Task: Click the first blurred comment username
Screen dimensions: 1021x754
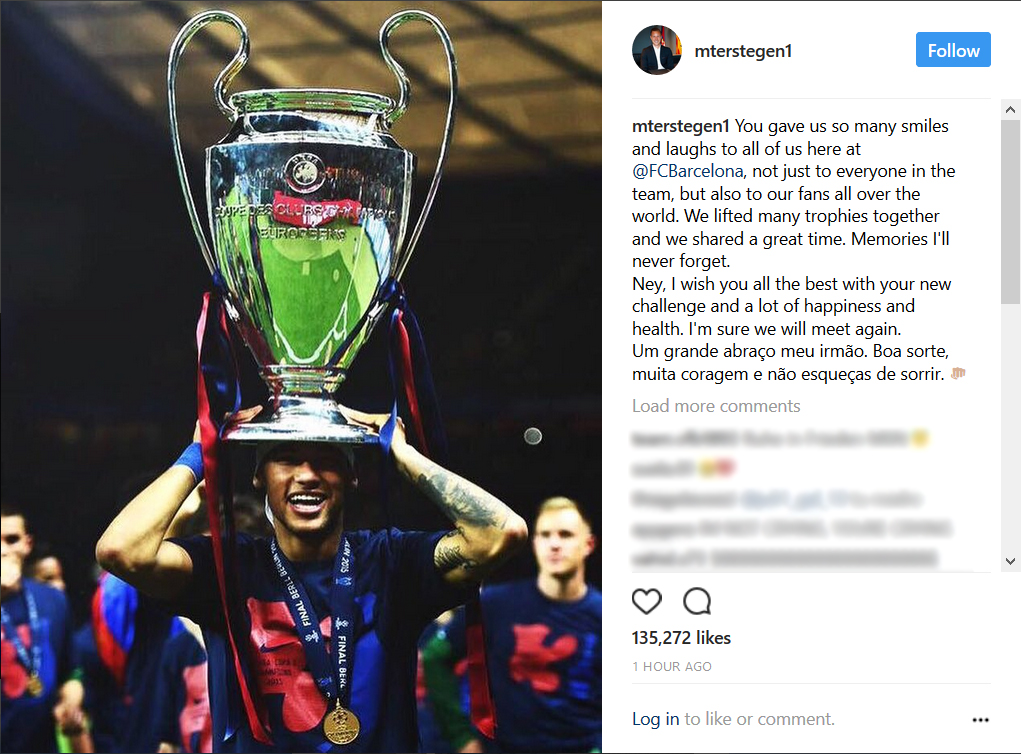Action: (683, 440)
